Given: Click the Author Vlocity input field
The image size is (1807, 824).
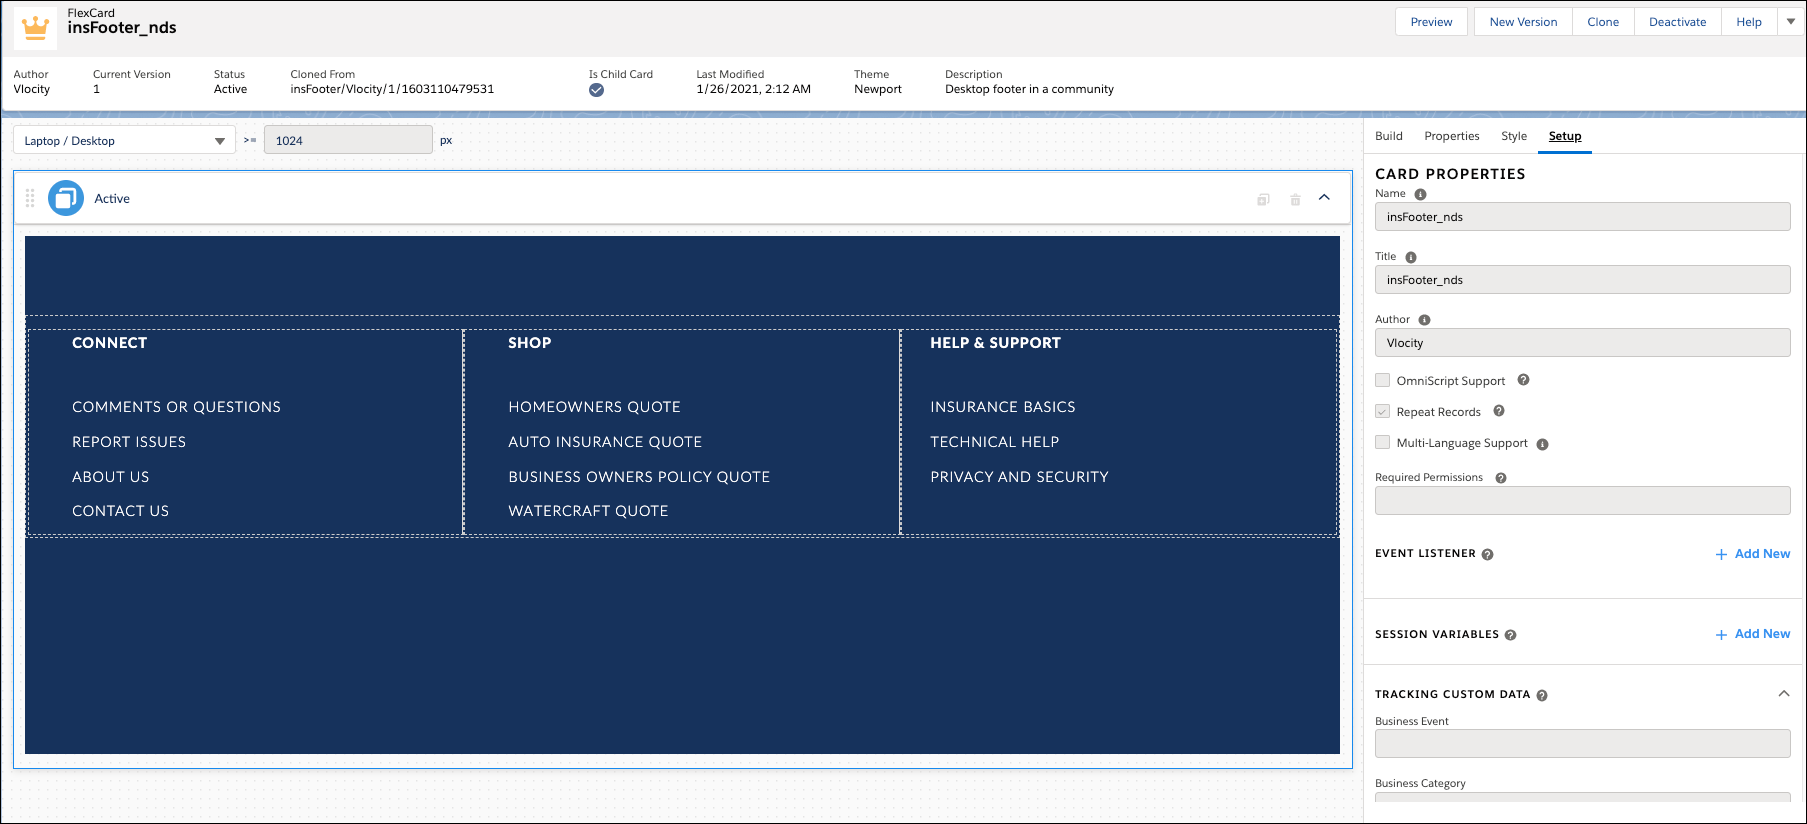Looking at the screenshot, I should click(x=1582, y=343).
